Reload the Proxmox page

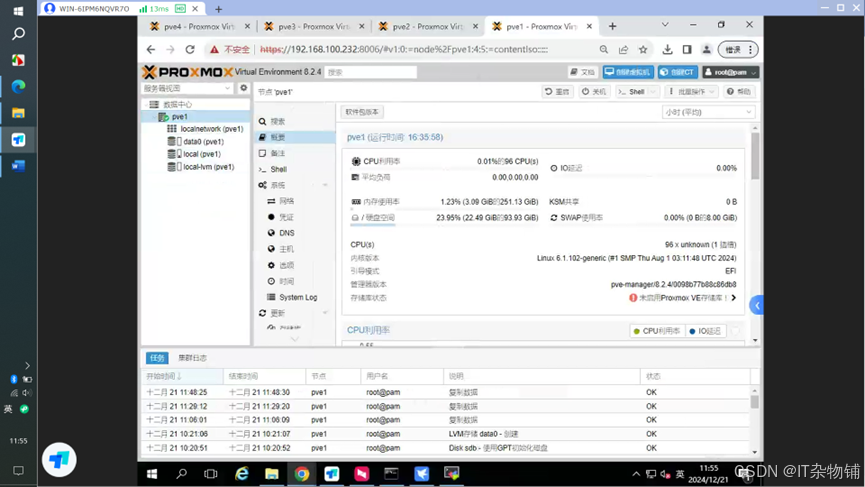click(x=190, y=50)
